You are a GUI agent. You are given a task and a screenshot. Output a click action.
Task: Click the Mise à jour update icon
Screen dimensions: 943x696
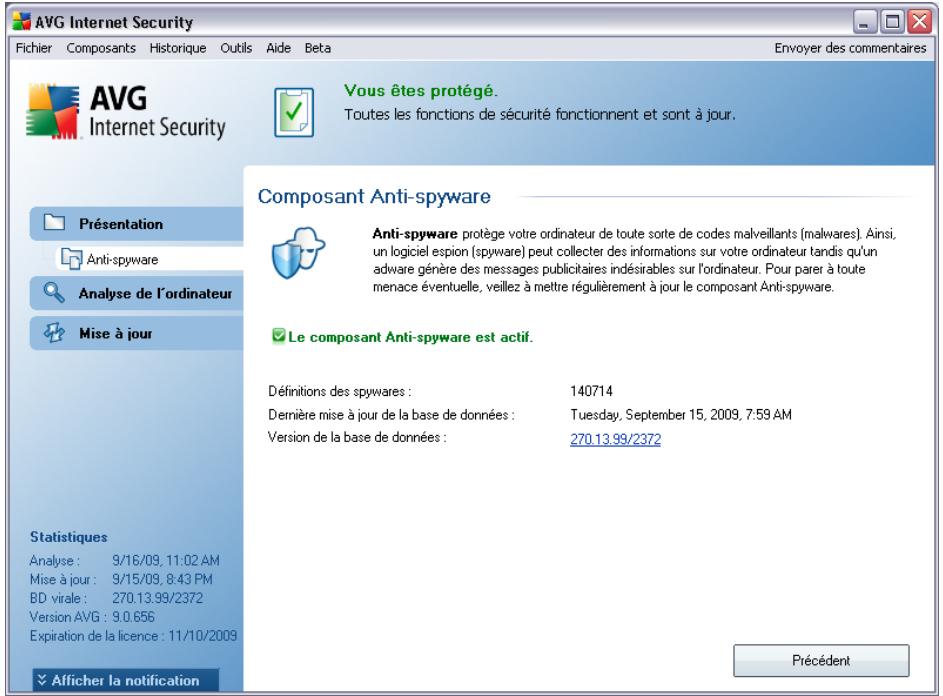[x=54, y=333]
